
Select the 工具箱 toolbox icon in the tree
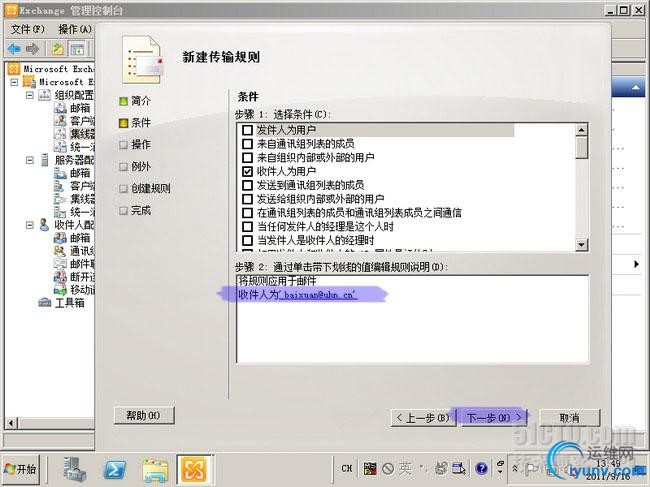click(44, 303)
